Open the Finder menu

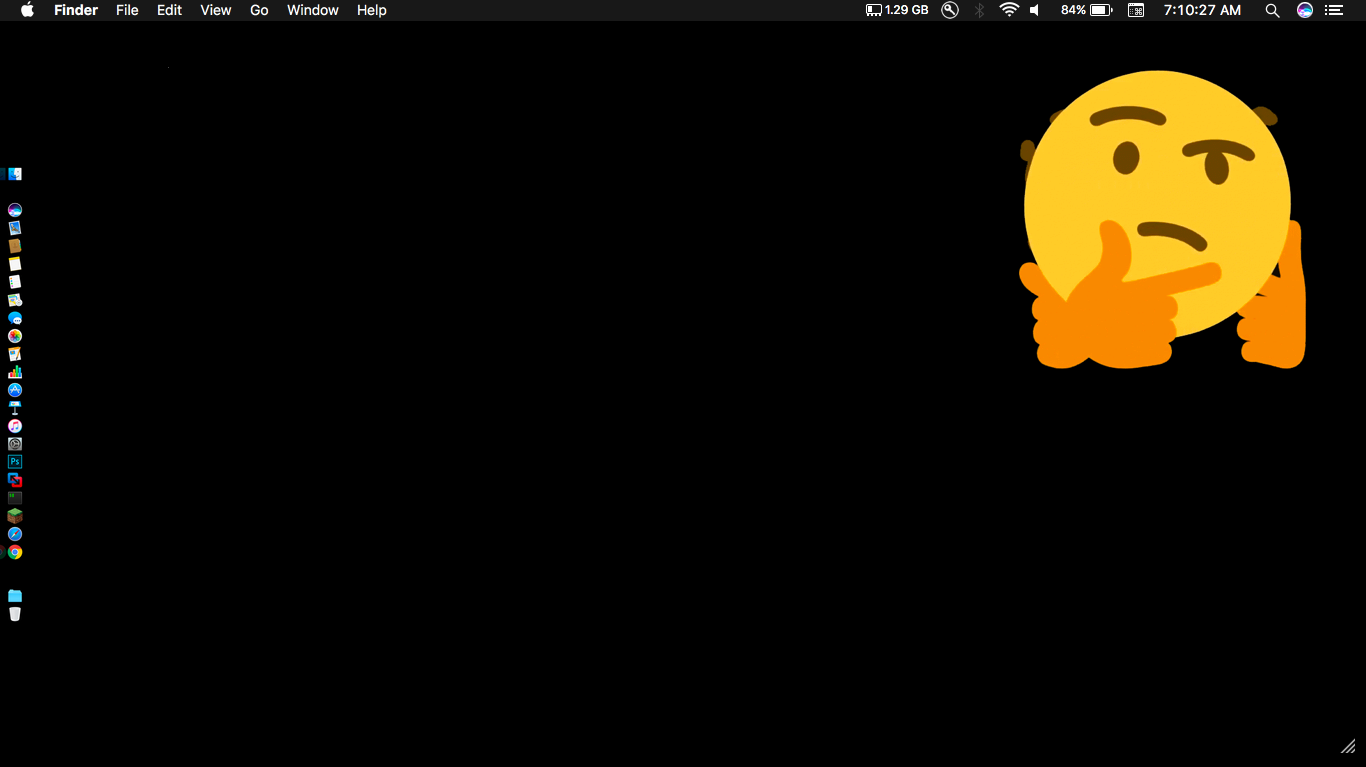tap(76, 10)
